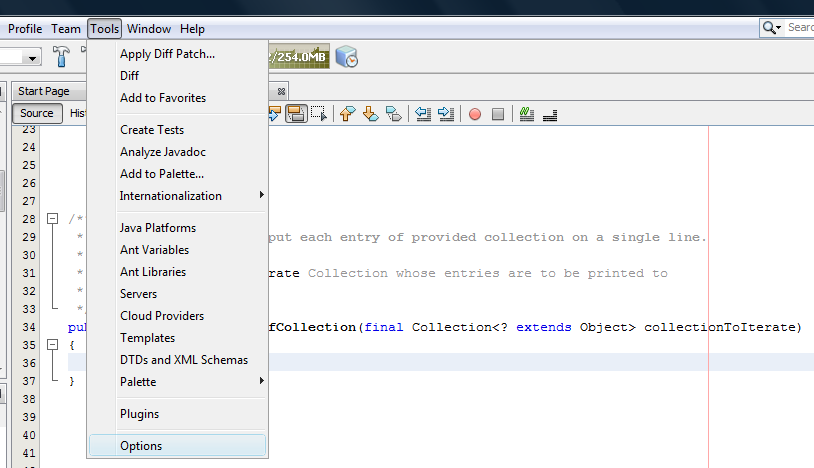The width and height of the screenshot is (814, 468).
Task: Collapse the javadoc comment fold at line 28
Action: pos(52,218)
